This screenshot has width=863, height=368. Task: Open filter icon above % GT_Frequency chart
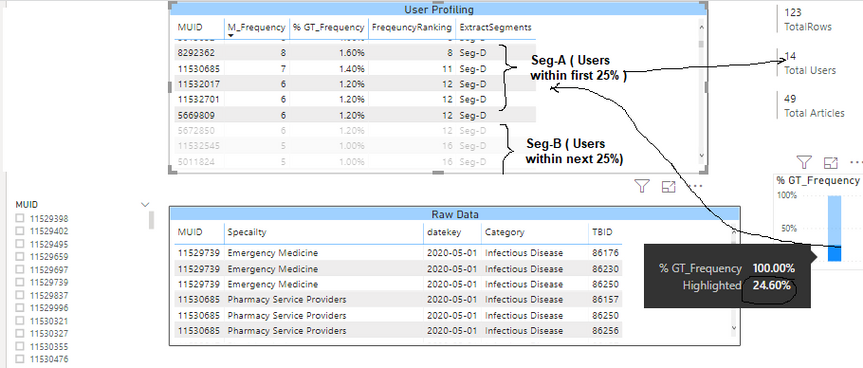coord(804,162)
